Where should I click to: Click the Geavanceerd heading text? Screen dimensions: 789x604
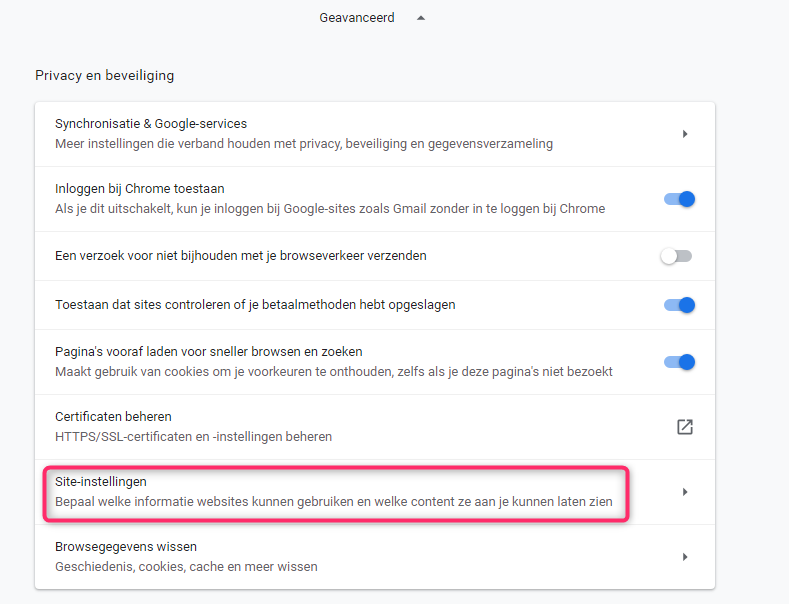click(x=357, y=18)
